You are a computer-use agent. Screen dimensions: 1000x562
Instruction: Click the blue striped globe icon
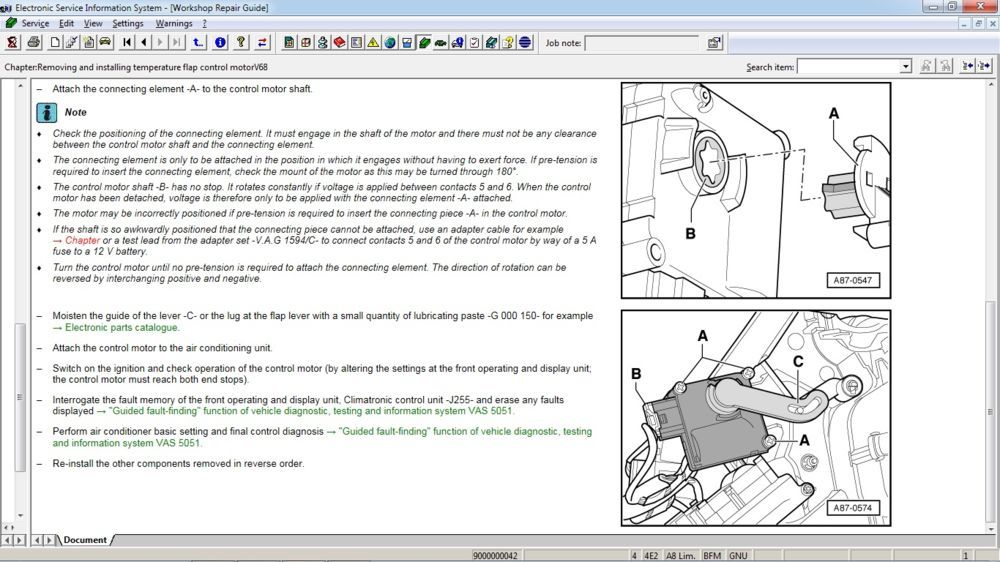pyautogui.click(x=525, y=43)
